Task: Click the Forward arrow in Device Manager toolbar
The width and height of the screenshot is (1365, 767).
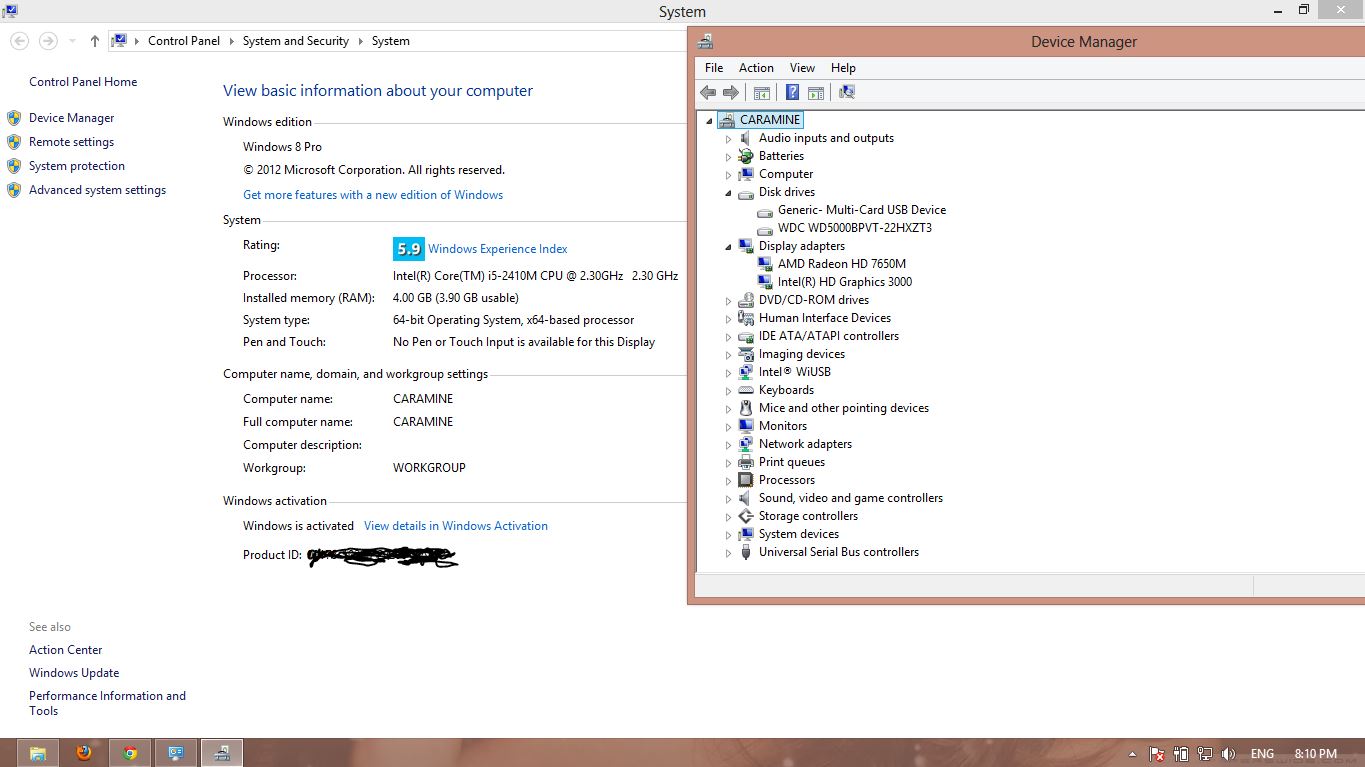Action: [731, 92]
